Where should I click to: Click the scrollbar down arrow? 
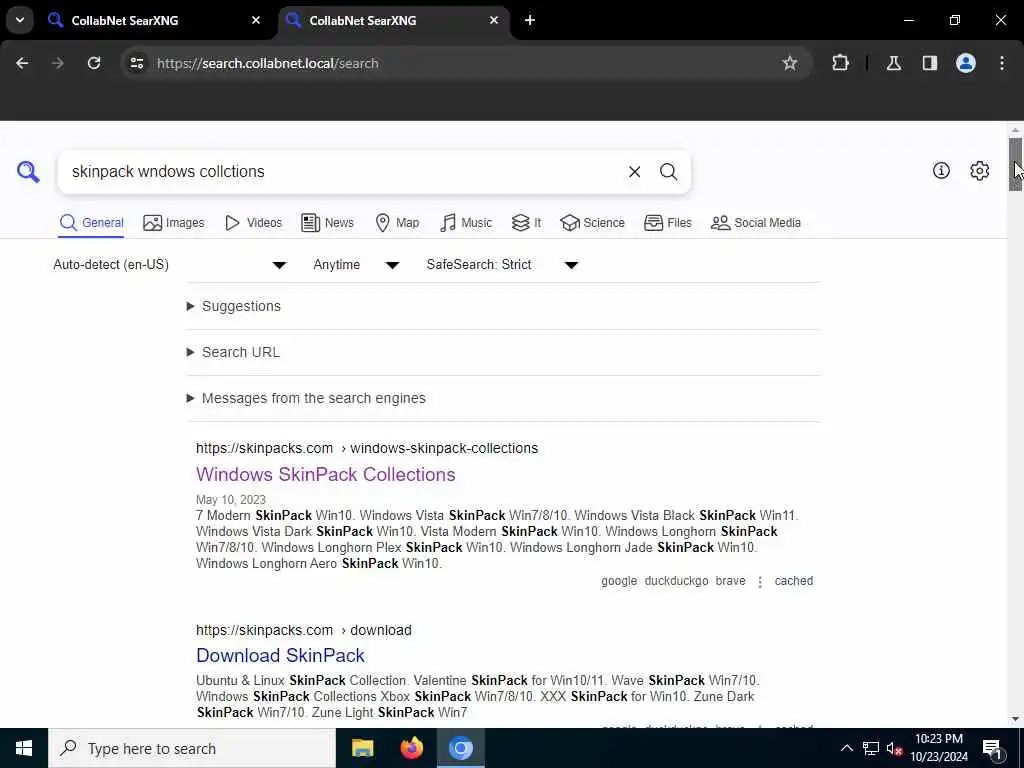[1015, 719]
